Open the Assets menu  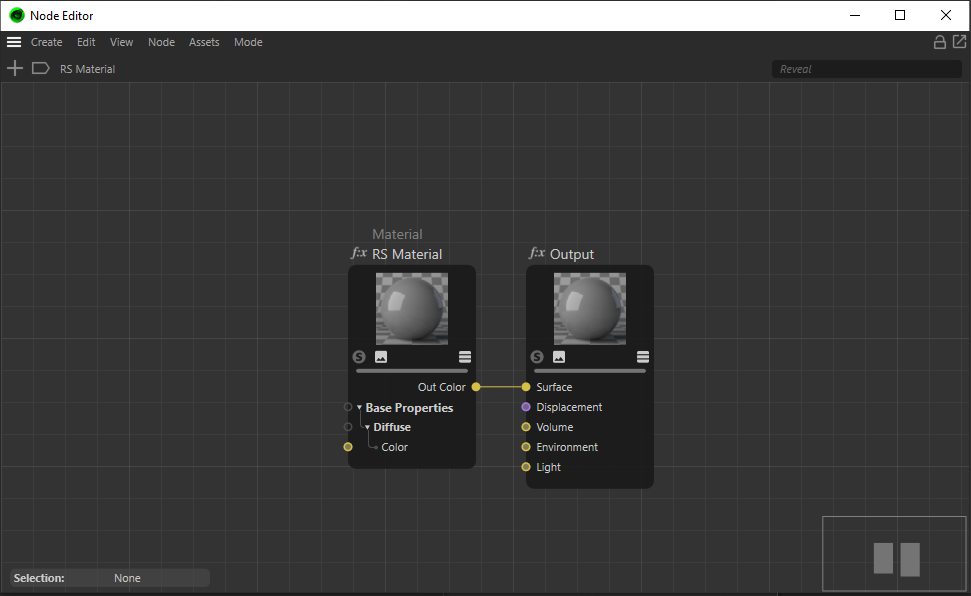click(x=204, y=42)
